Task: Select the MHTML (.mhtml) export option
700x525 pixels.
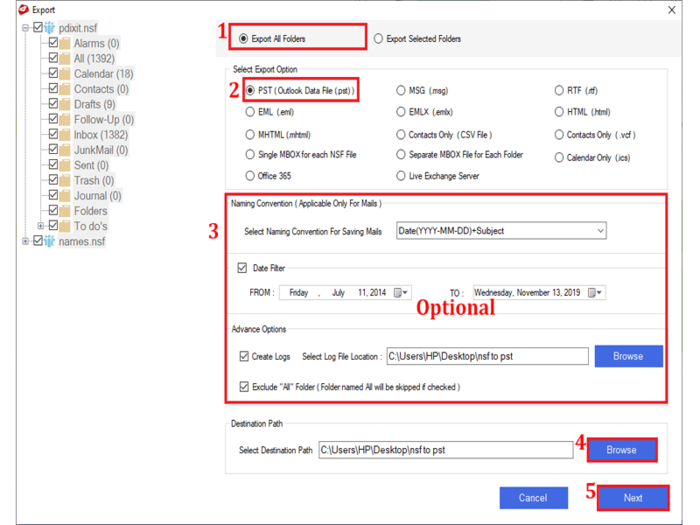Action: pyautogui.click(x=250, y=134)
